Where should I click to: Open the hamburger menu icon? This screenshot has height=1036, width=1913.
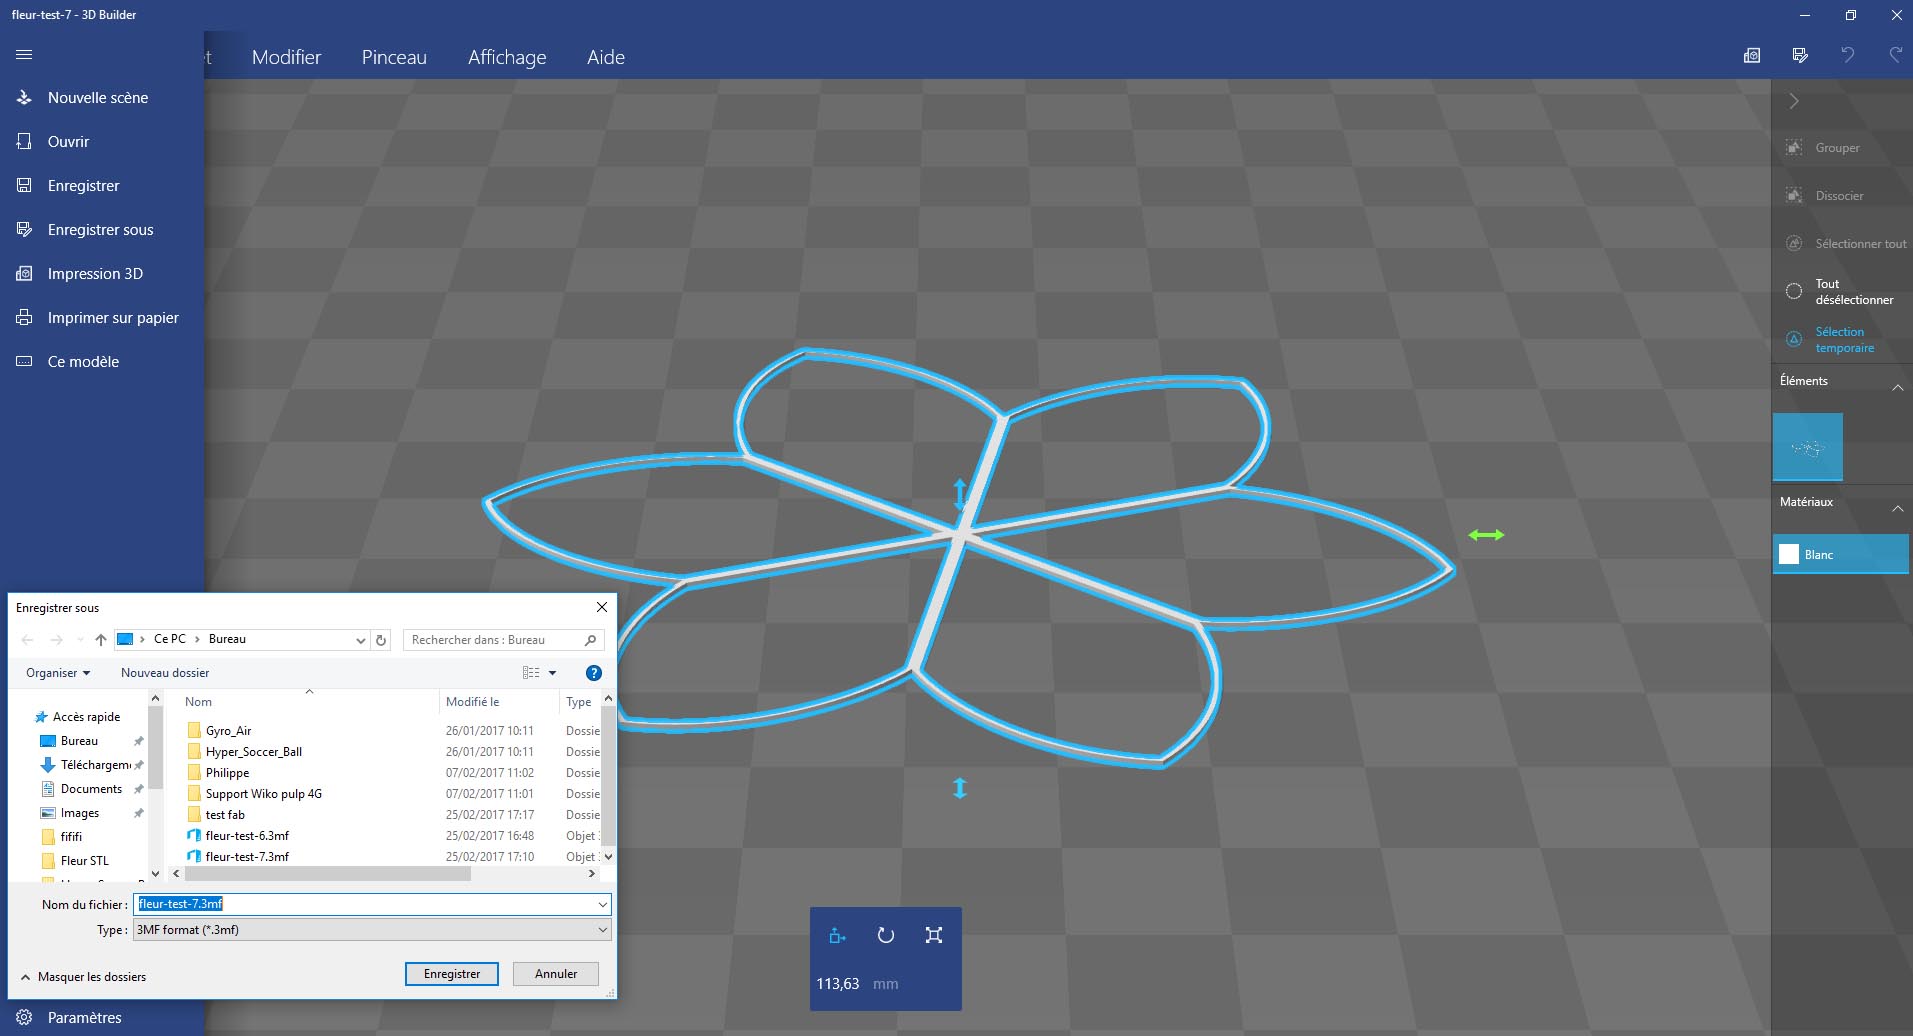24,55
